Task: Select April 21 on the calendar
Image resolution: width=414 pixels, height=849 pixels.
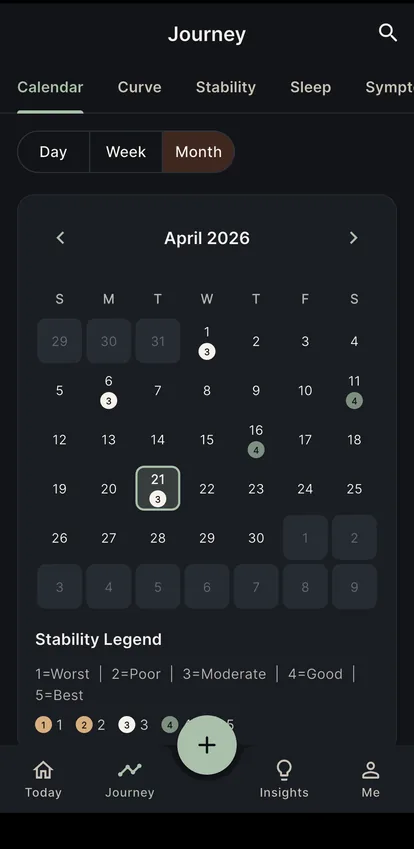Action: (x=157, y=488)
